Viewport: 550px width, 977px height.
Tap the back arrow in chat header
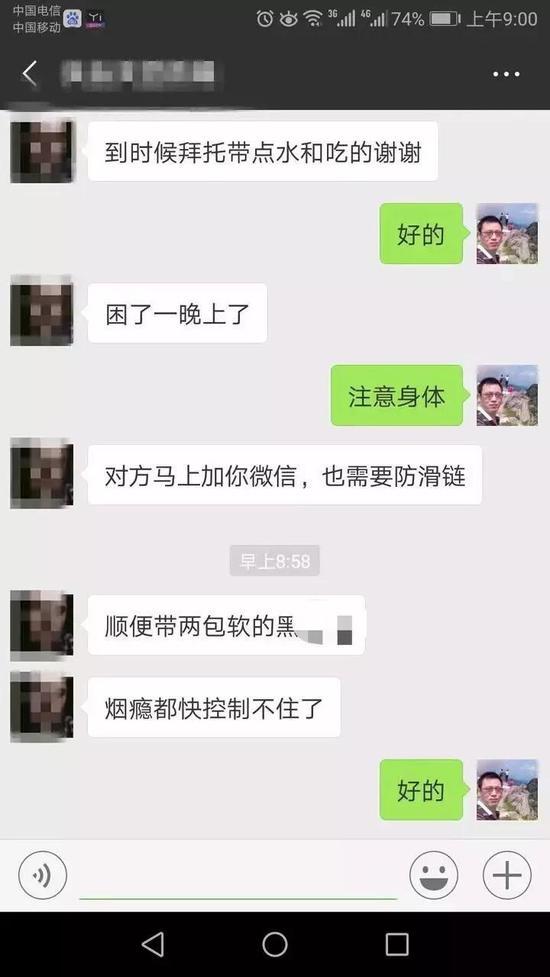[x=29, y=74]
